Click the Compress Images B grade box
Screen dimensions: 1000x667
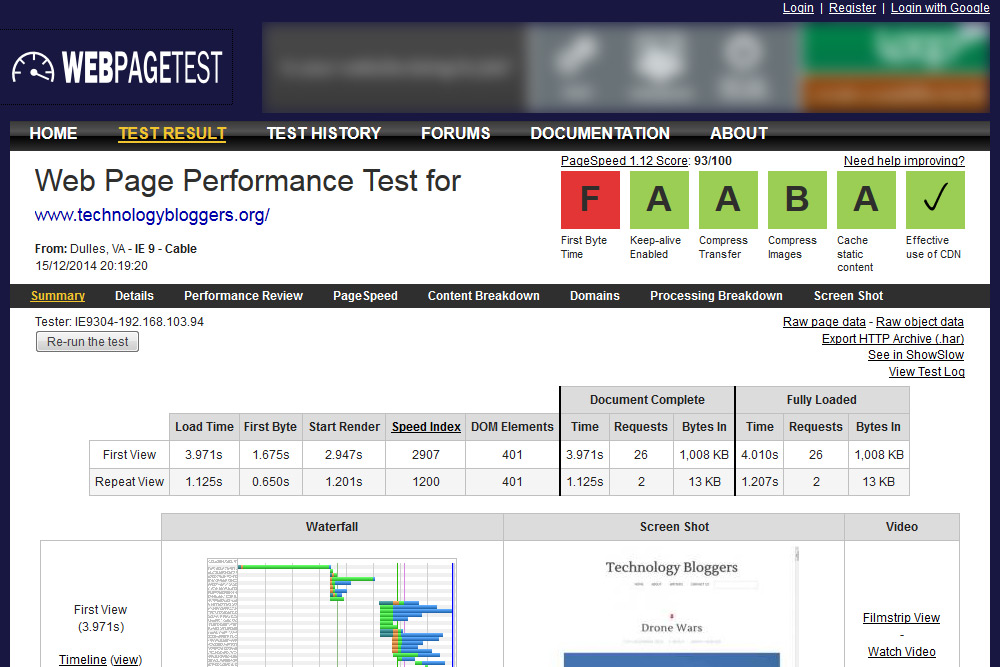(x=797, y=200)
